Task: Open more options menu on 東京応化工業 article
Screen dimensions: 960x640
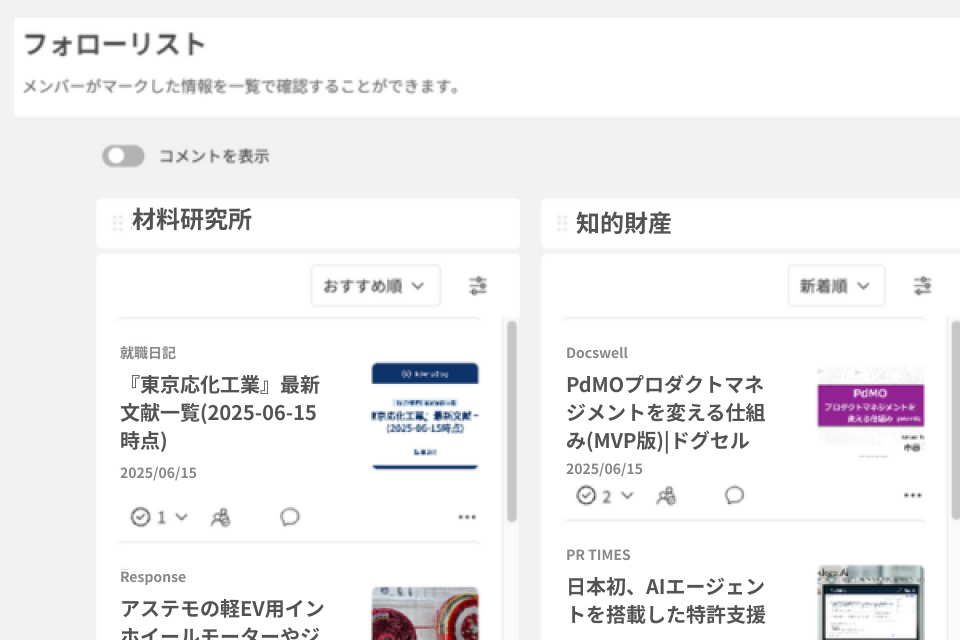Action: pos(467,518)
